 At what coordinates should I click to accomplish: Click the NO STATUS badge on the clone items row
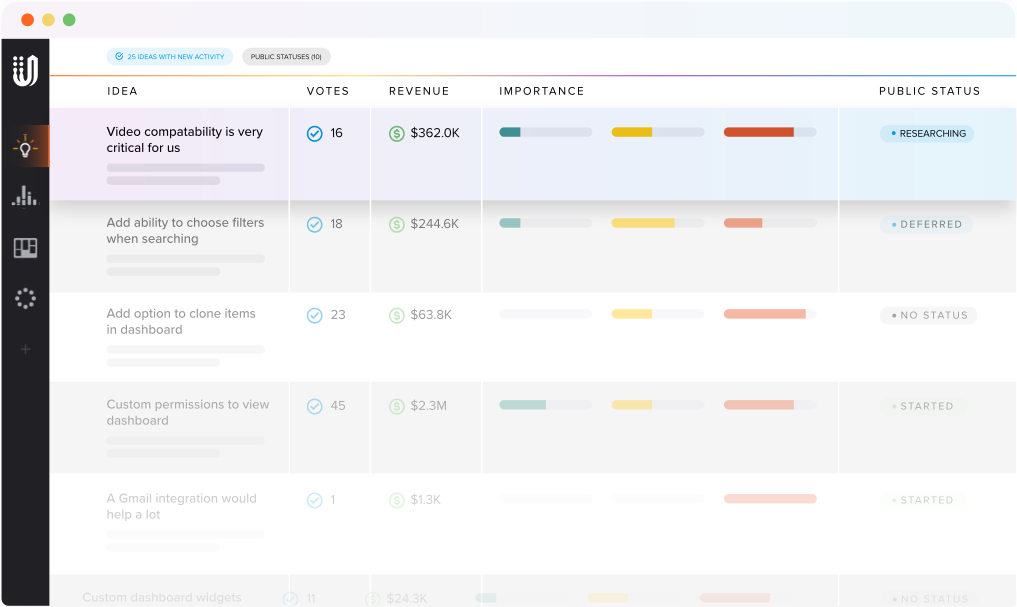coord(928,315)
